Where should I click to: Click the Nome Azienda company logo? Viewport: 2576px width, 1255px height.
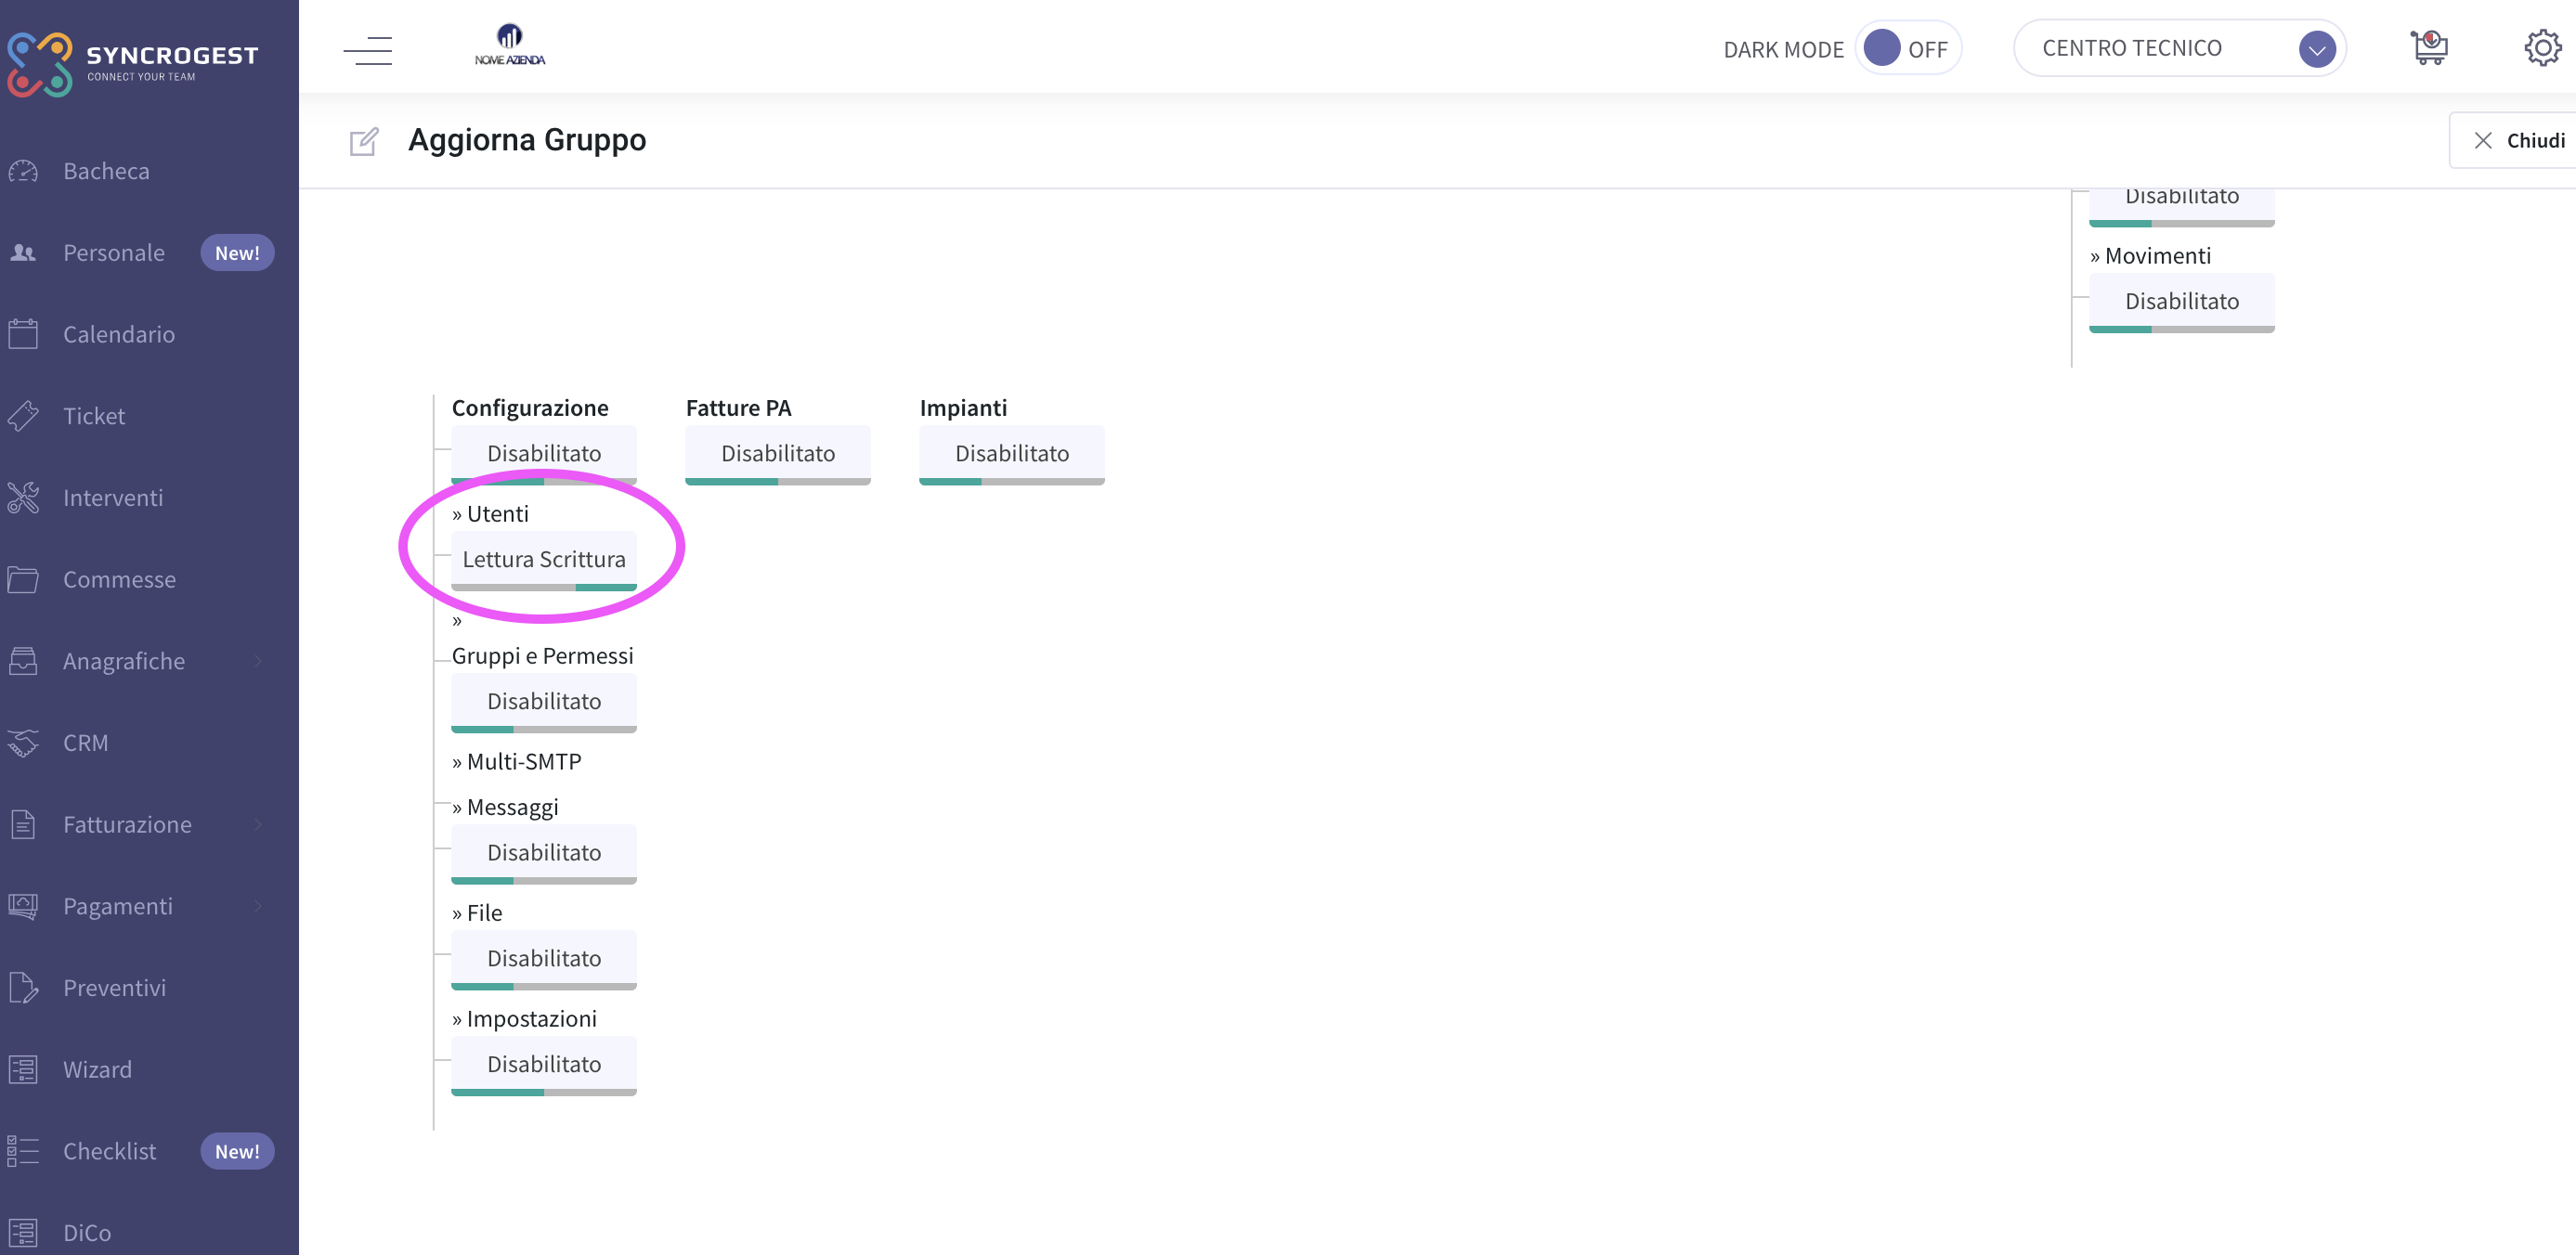pyautogui.click(x=510, y=46)
